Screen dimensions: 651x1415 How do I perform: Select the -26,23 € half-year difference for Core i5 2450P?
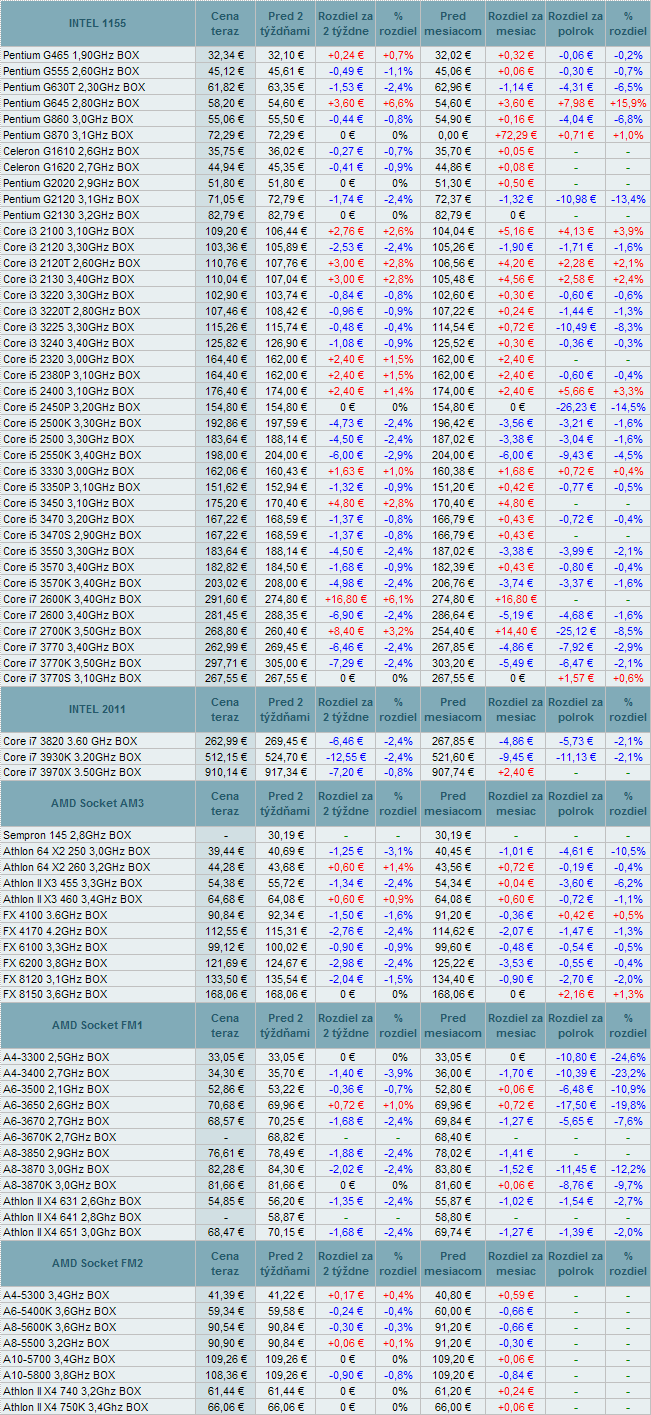point(576,406)
